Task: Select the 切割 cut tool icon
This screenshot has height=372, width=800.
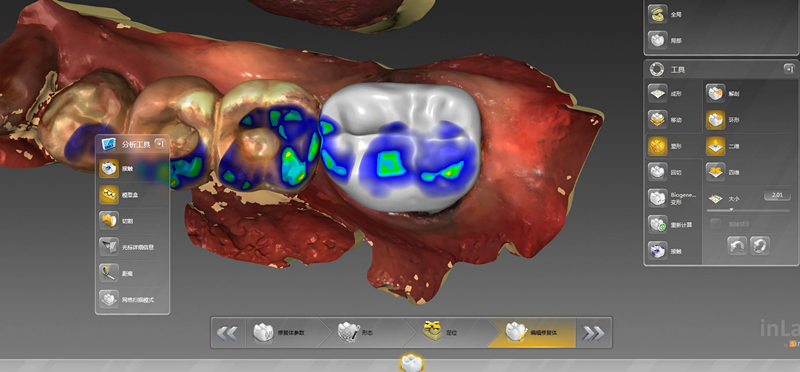Action: pyautogui.click(x=109, y=221)
